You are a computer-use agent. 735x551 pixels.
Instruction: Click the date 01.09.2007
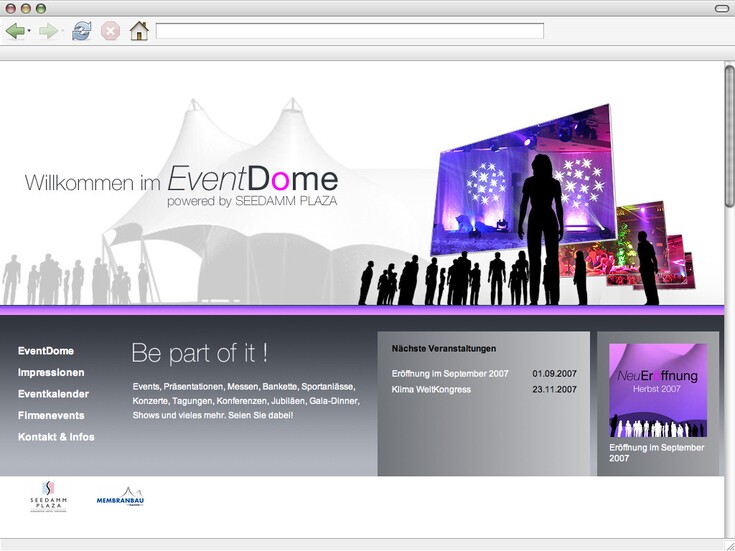[x=555, y=374]
